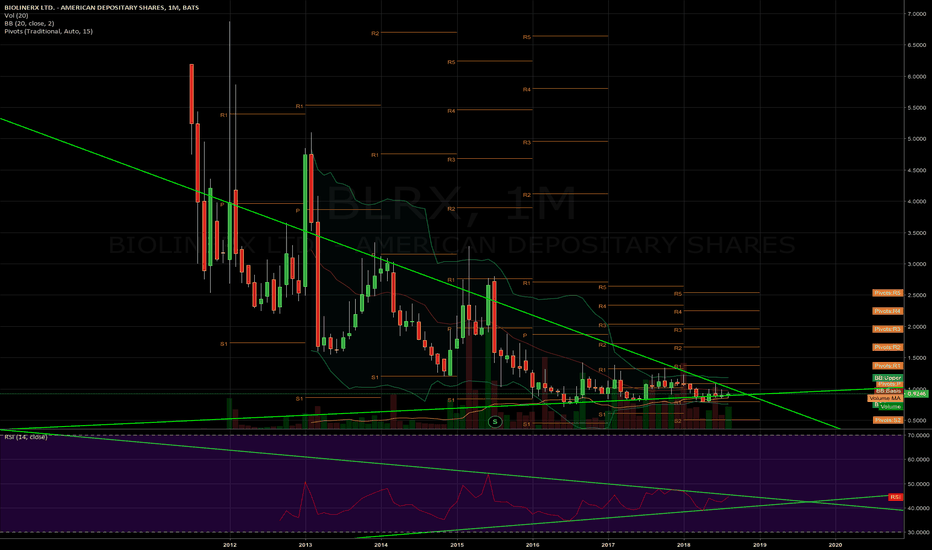Click the 3.5000 price axis value

pos(917,233)
